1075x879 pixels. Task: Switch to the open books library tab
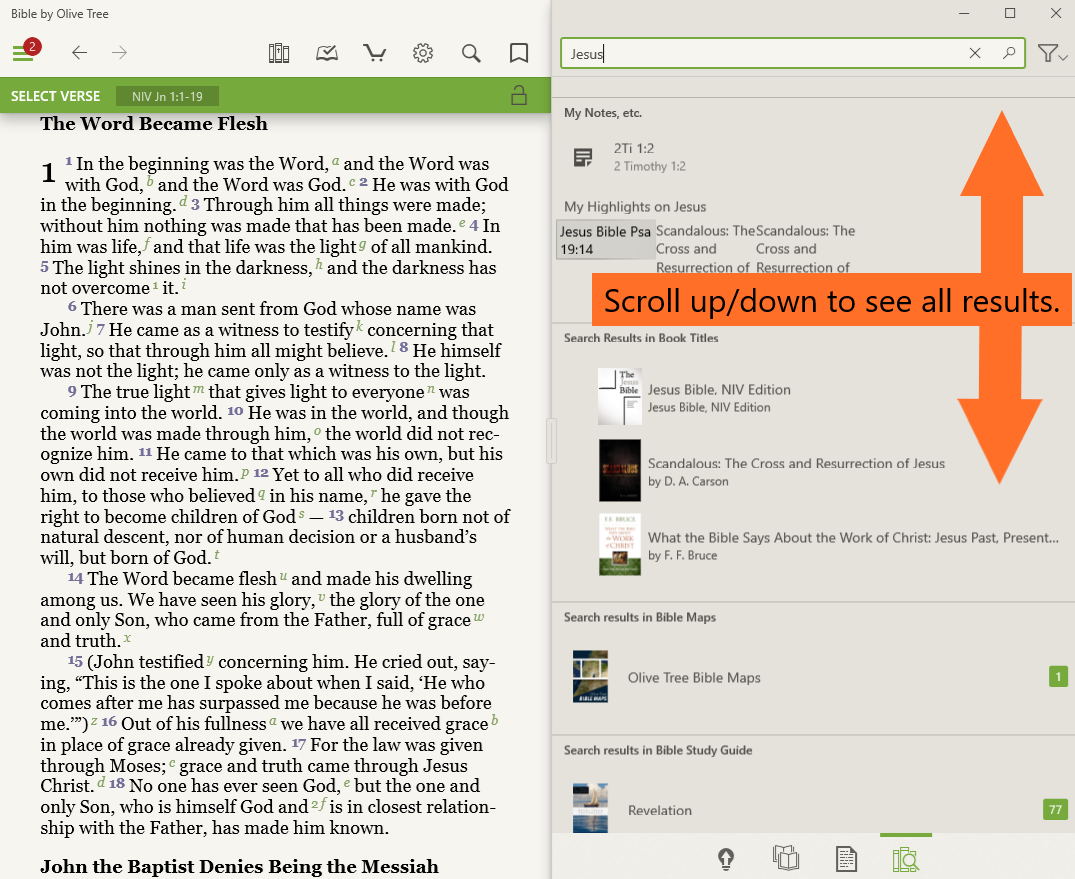click(x=786, y=858)
